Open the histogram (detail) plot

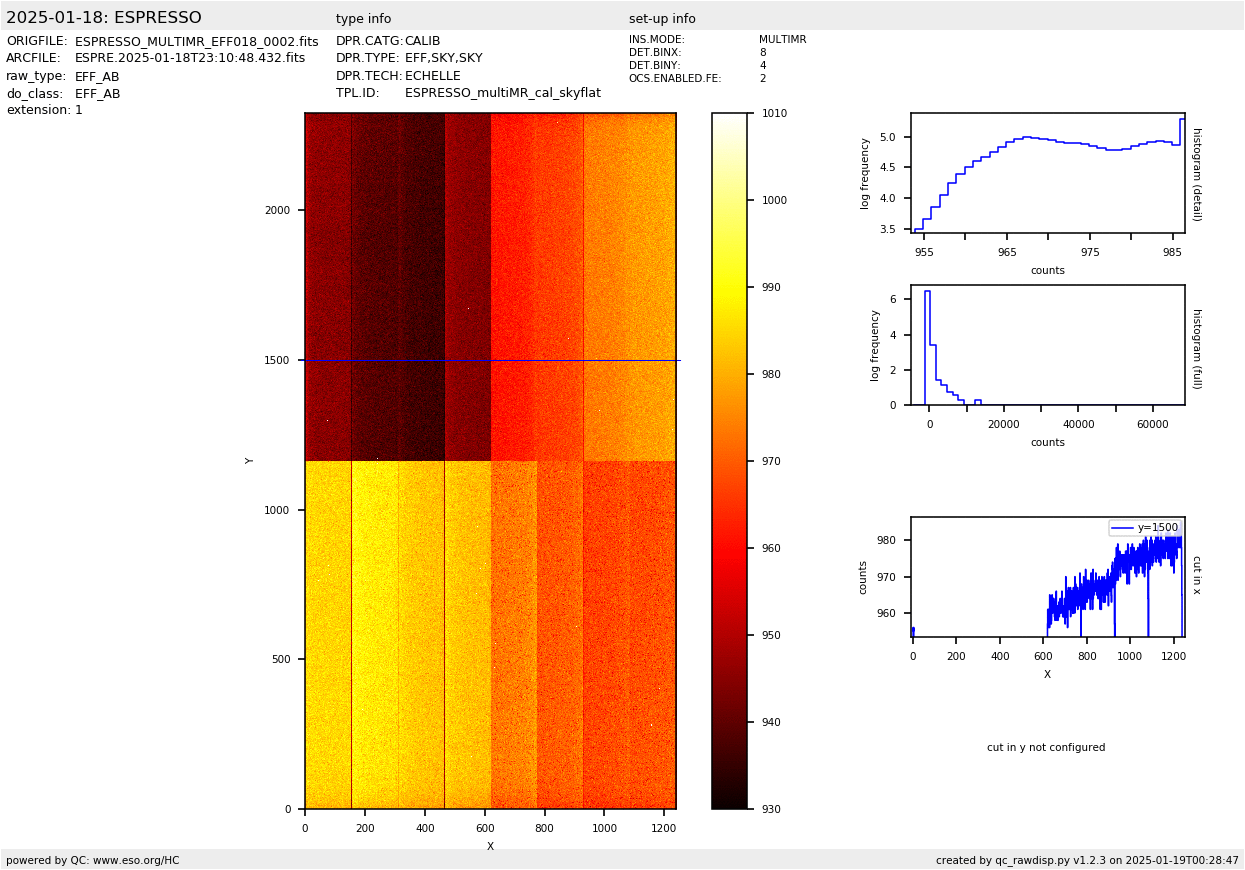point(1047,173)
